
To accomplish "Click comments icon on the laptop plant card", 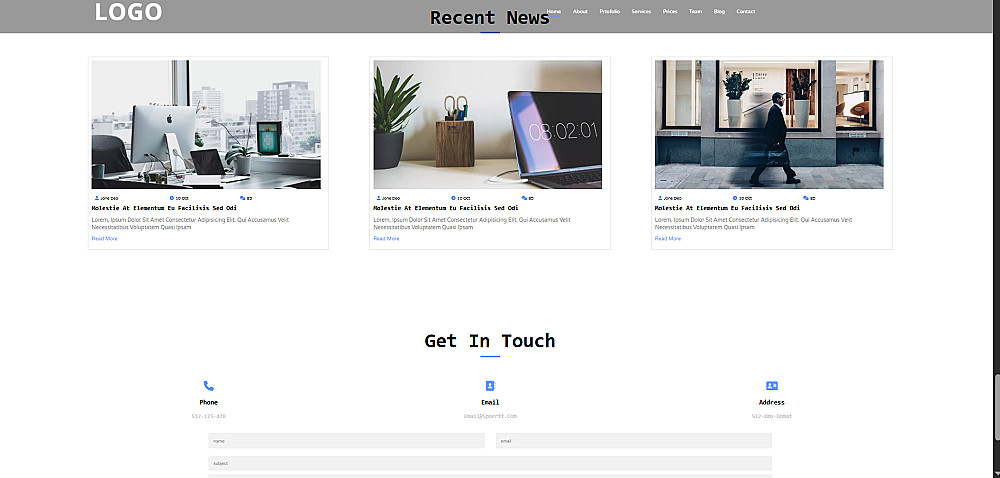I will pyautogui.click(x=524, y=198).
